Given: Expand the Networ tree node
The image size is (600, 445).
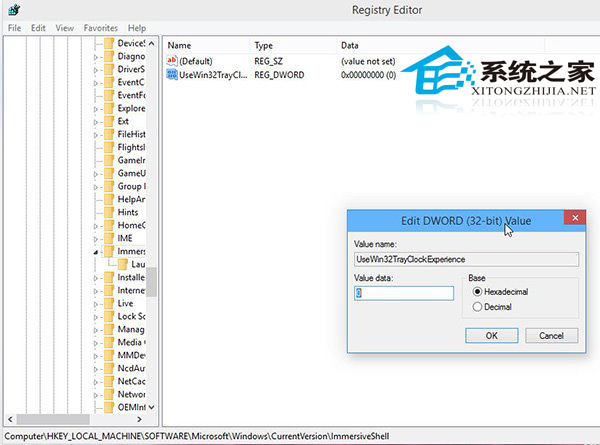Looking at the screenshot, I should (96, 396).
